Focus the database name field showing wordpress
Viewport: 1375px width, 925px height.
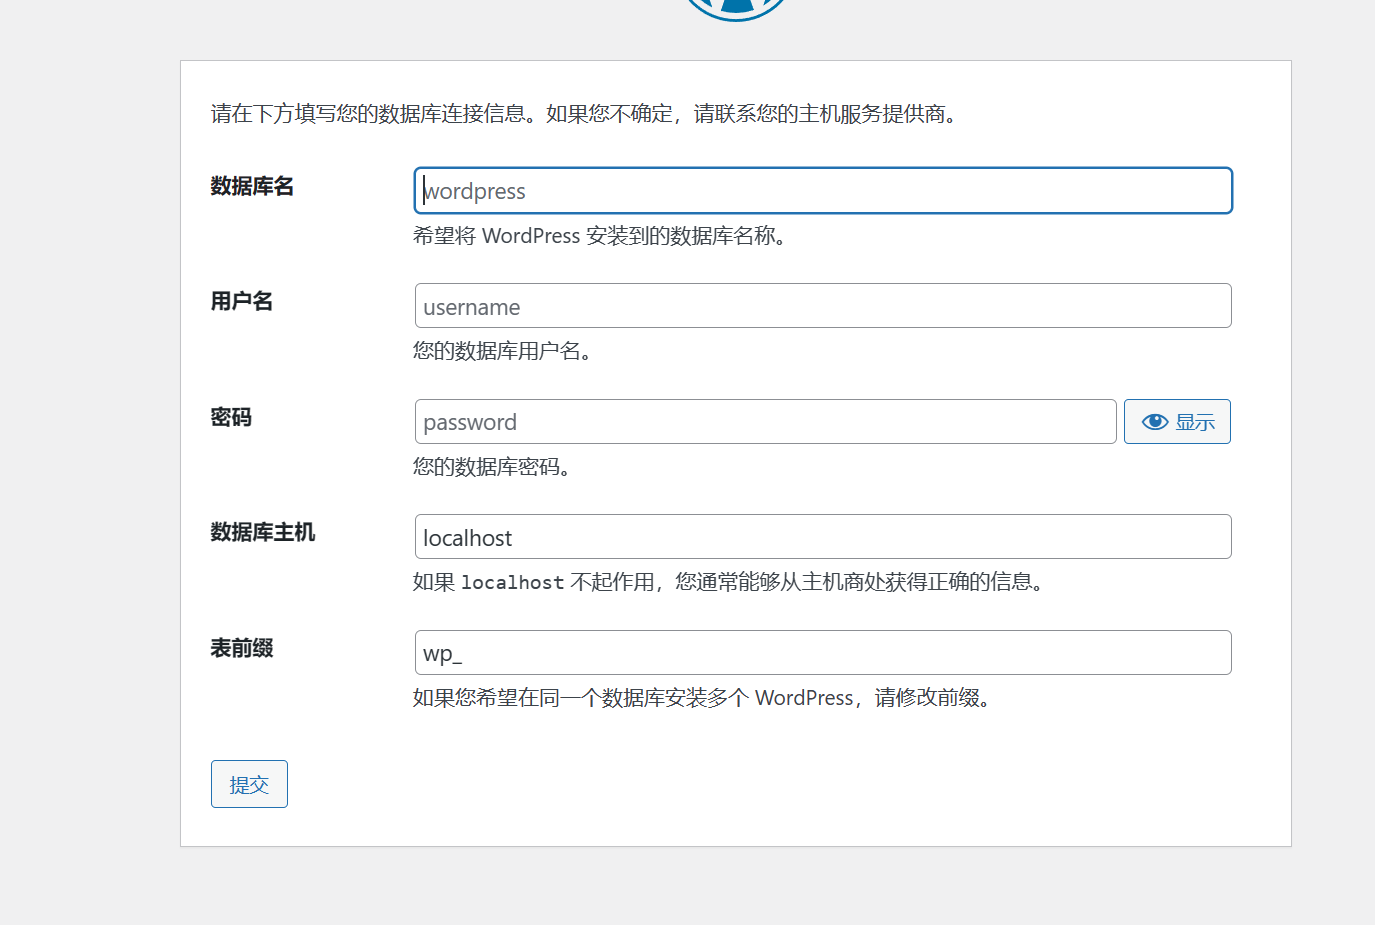click(x=822, y=191)
